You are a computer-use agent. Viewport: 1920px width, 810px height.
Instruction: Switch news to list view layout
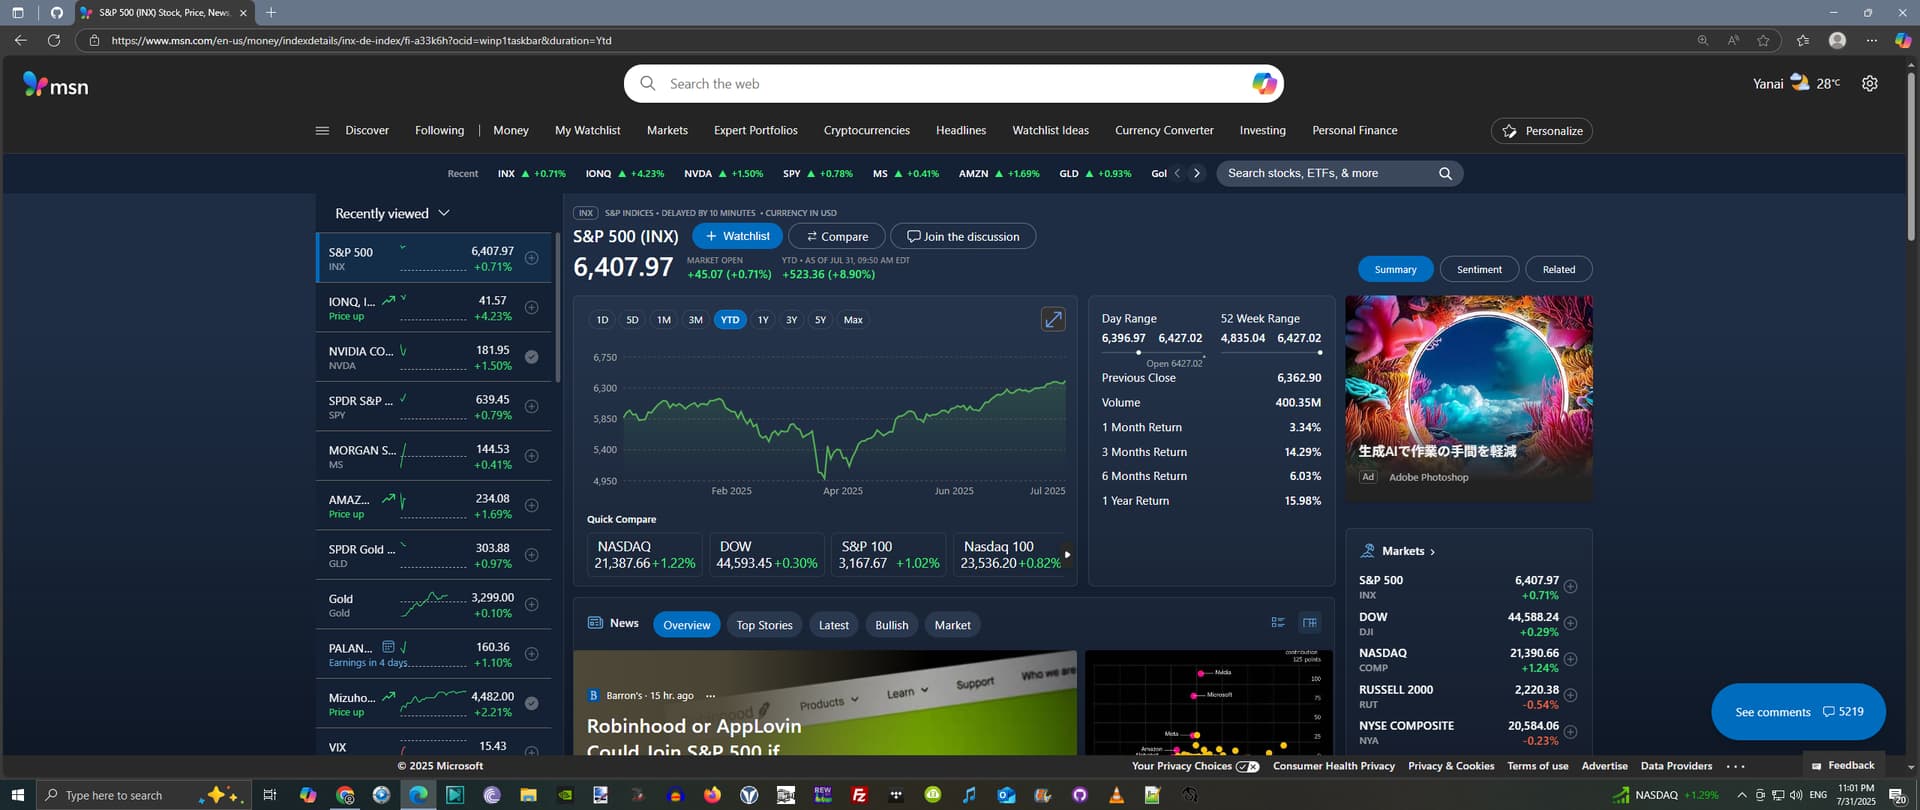(1278, 623)
